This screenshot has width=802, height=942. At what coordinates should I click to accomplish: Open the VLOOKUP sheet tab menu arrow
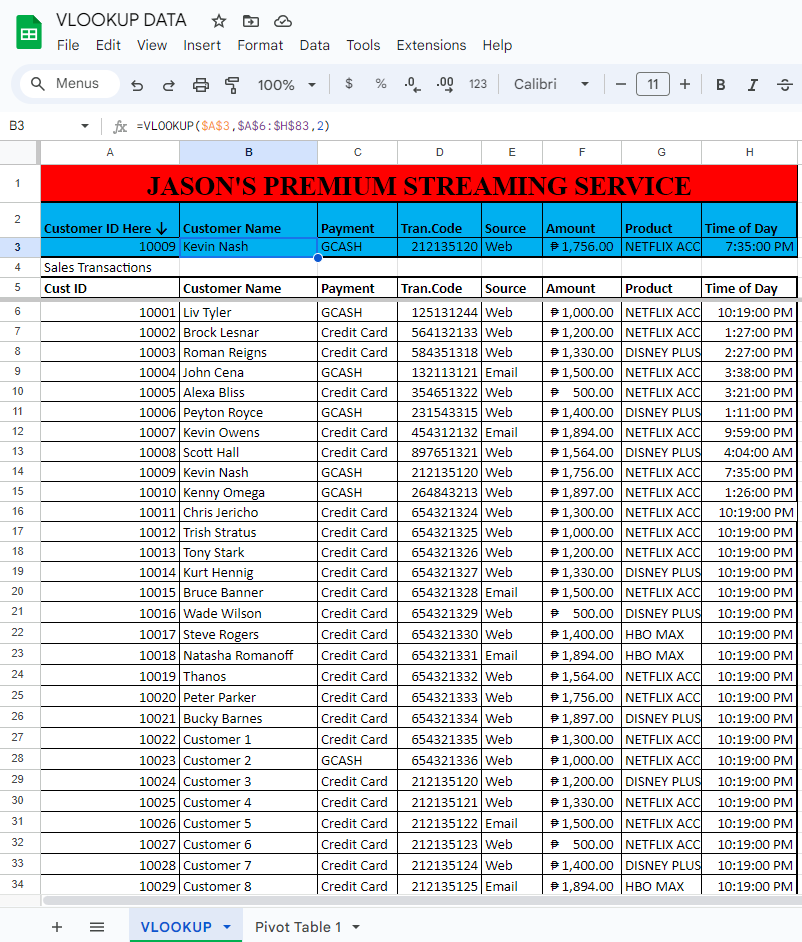pos(227,927)
